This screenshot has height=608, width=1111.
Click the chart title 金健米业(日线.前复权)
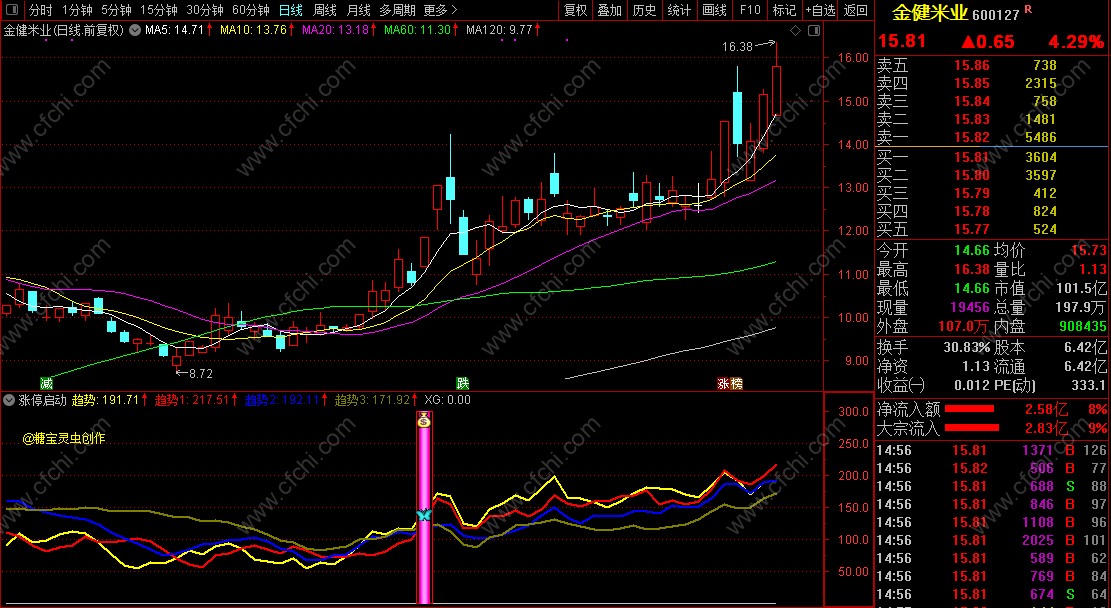(64, 30)
